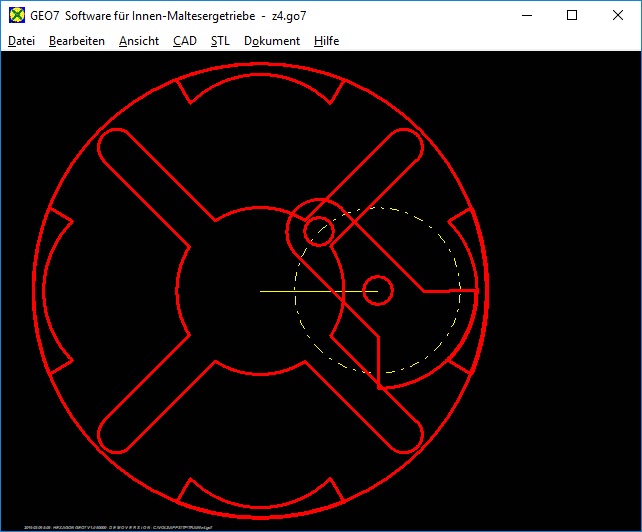This screenshot has width=642, height=532.
Task: Open the Dokument menu
Action: (271, 41)
